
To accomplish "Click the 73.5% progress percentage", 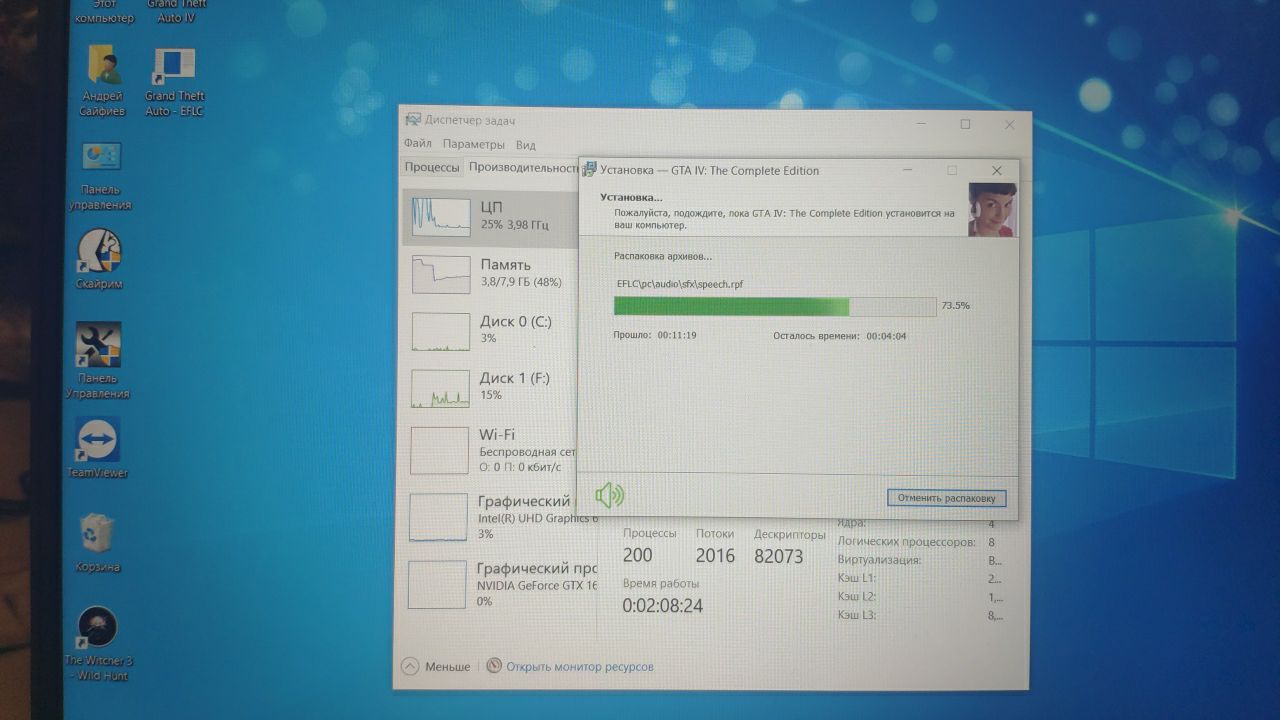I will click(x=955, y=305).
